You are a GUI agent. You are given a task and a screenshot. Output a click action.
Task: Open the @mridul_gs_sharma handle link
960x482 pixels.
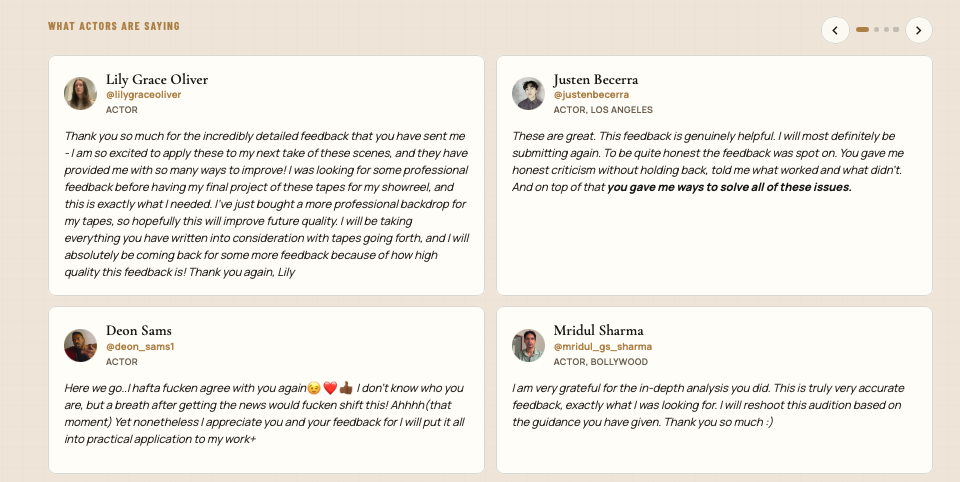(x=602, y=347)
